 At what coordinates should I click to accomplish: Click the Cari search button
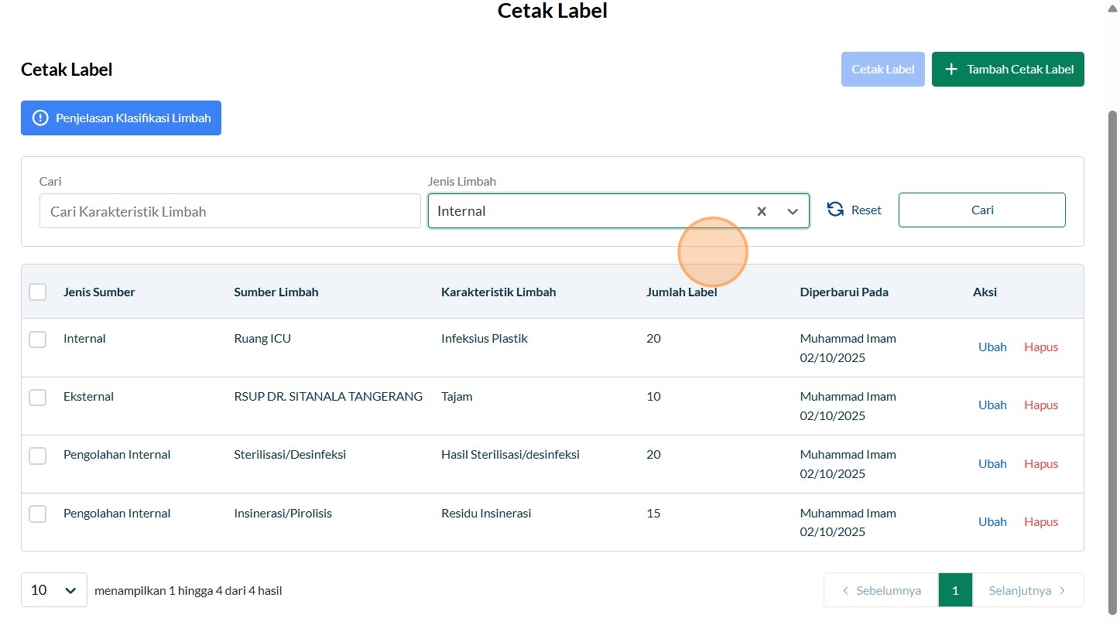point(981,210)
